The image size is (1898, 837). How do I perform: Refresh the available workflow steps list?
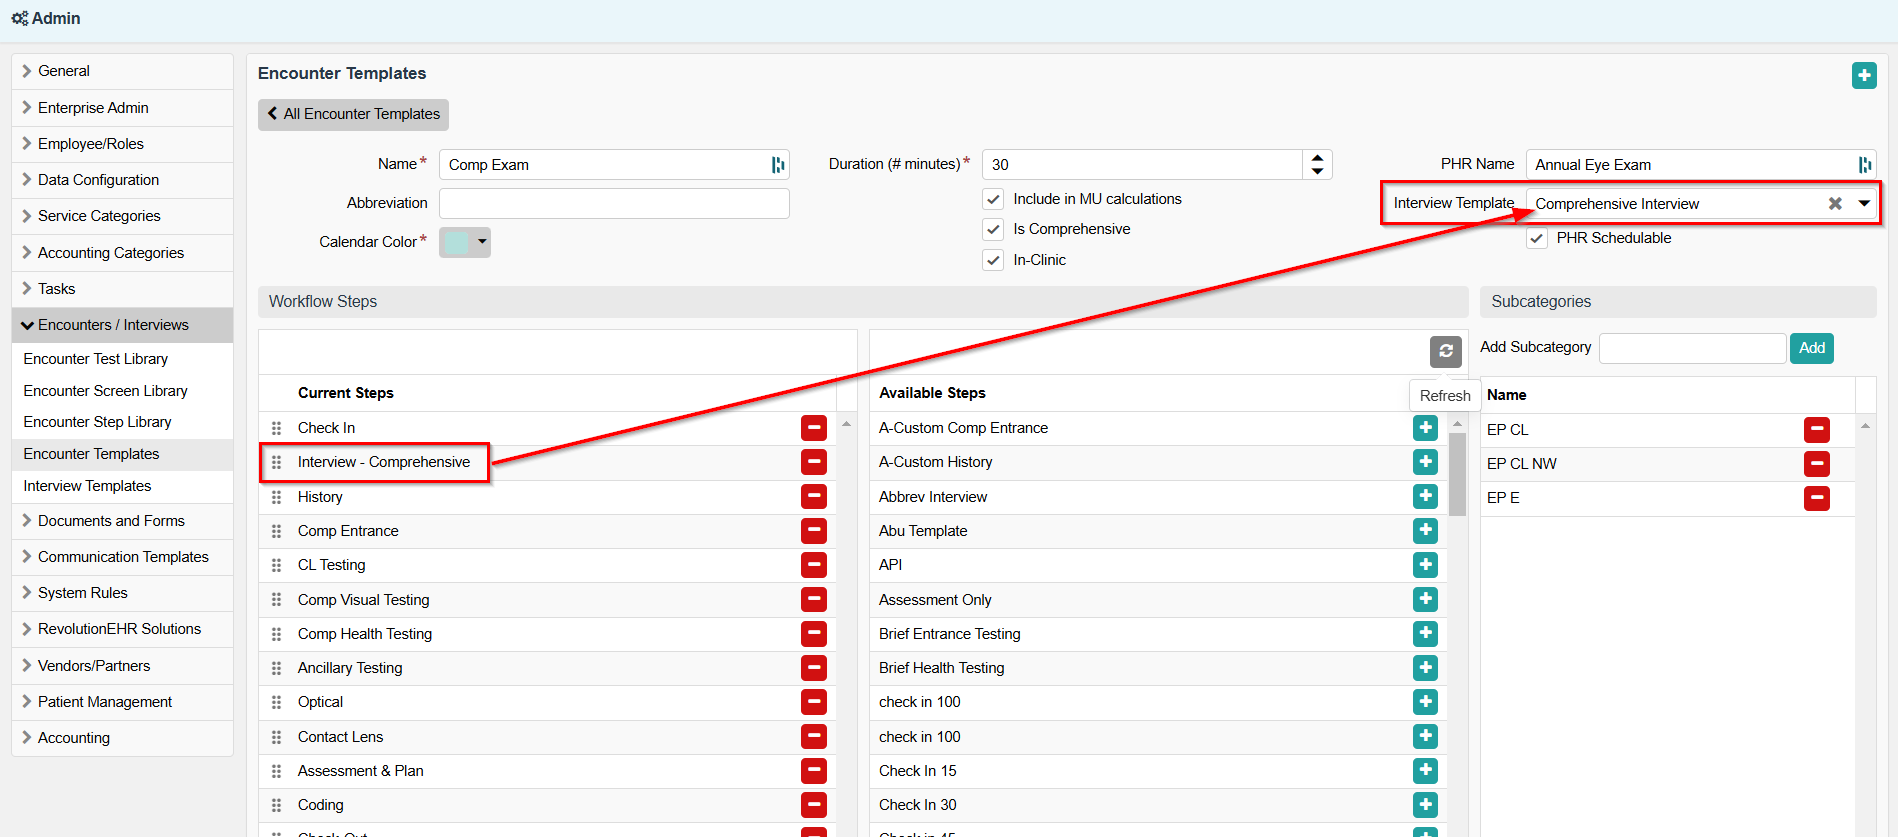[1445, 351]
